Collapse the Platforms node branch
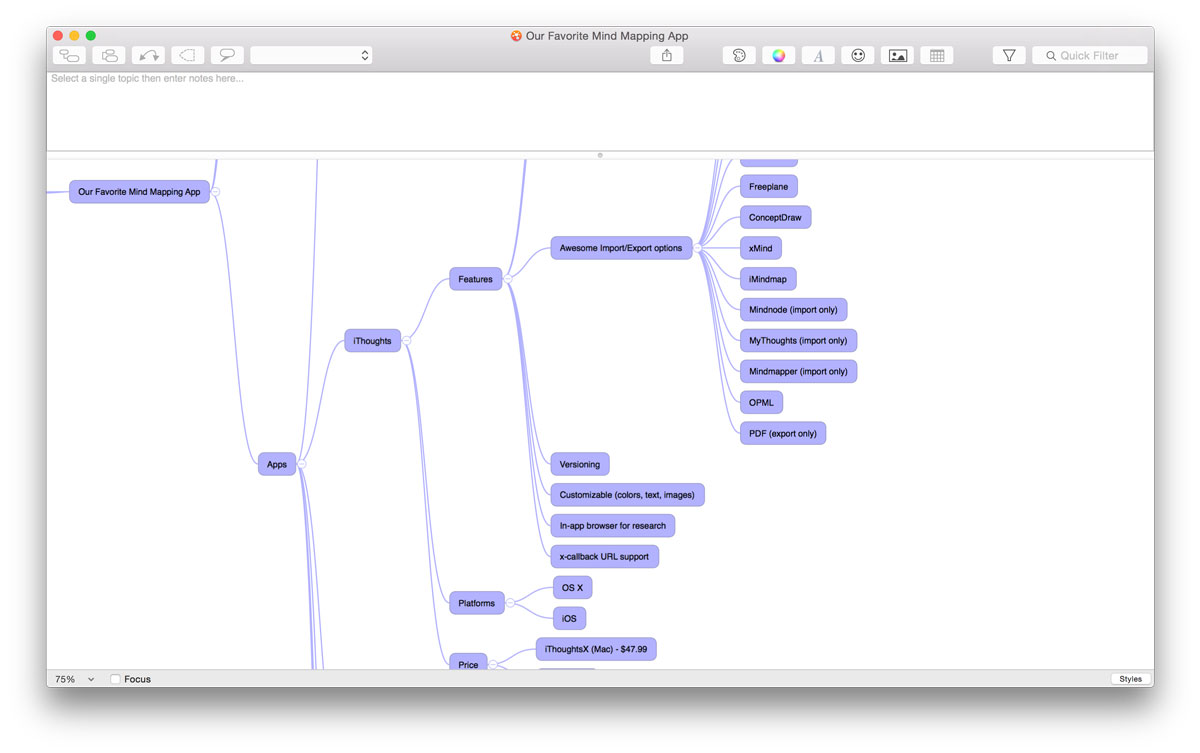 pyautogui.click(x=510, y=603)
